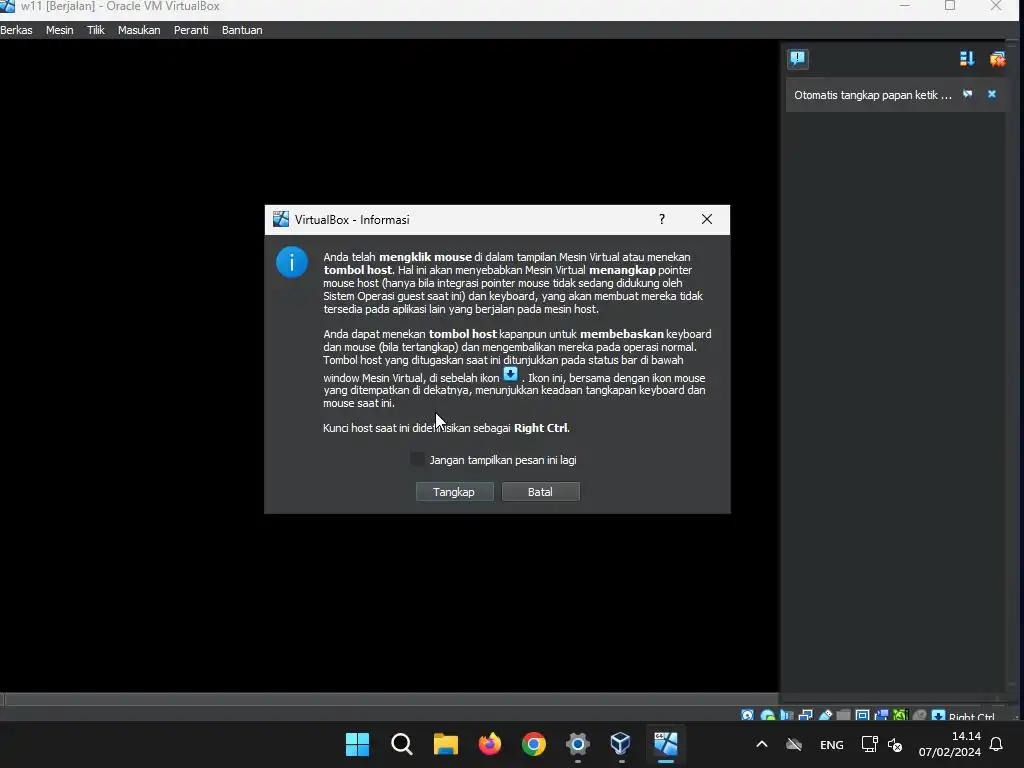The width and height of the screenshot is (1024, 768).
Task: Click the keyboard capture down-arrow icon
Action: click(x=938, y=715)
